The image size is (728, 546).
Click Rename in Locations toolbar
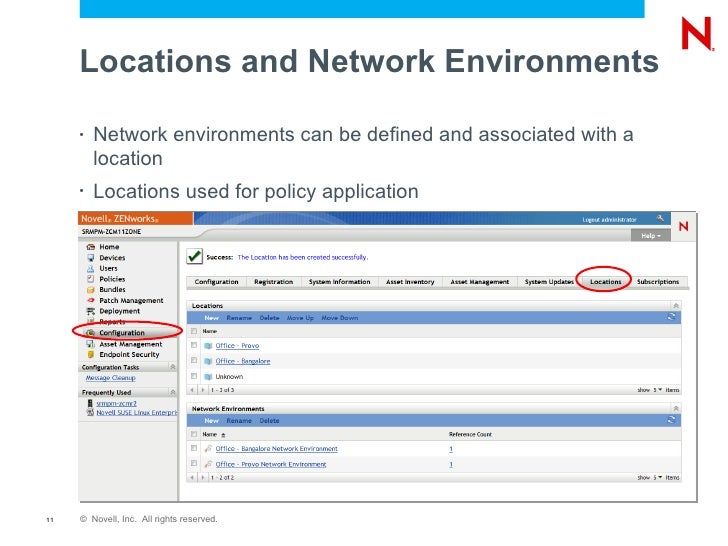point(239,318)
